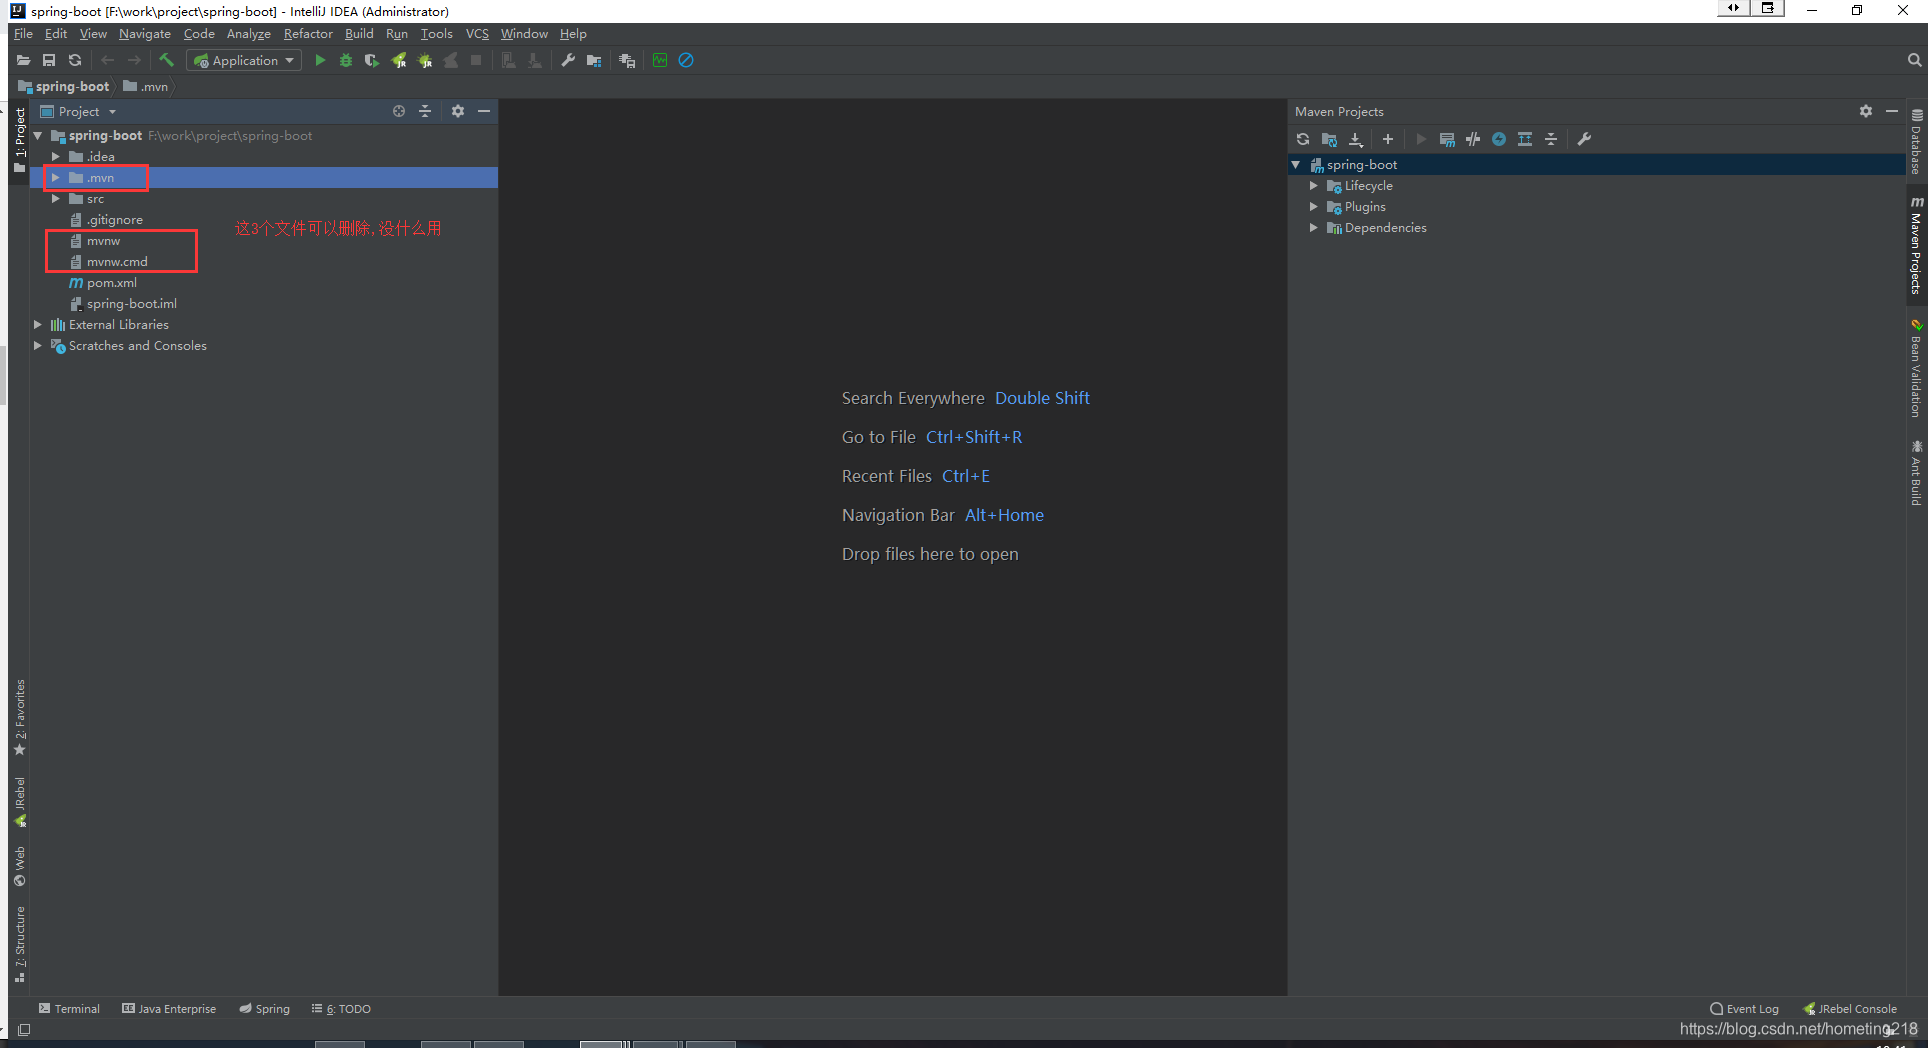Toggle the Ant Build side tab
Viewport: 1928px width, 1048px height.
click(x=1916, y=473)
